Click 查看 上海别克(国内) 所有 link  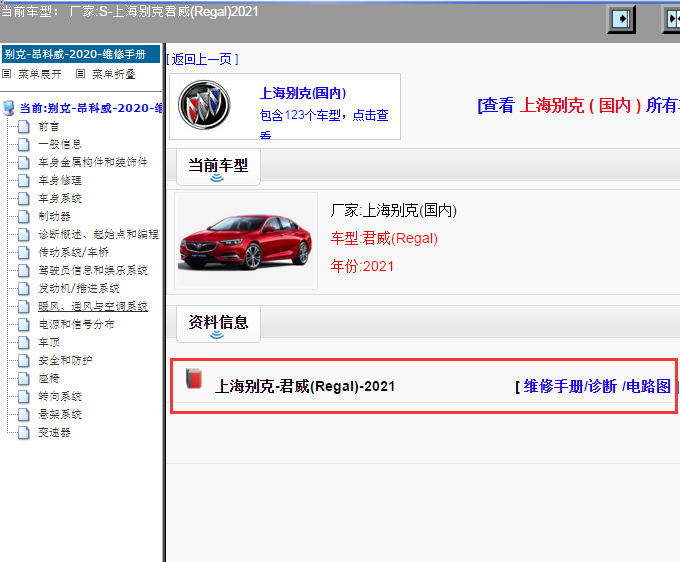point(578,105)
